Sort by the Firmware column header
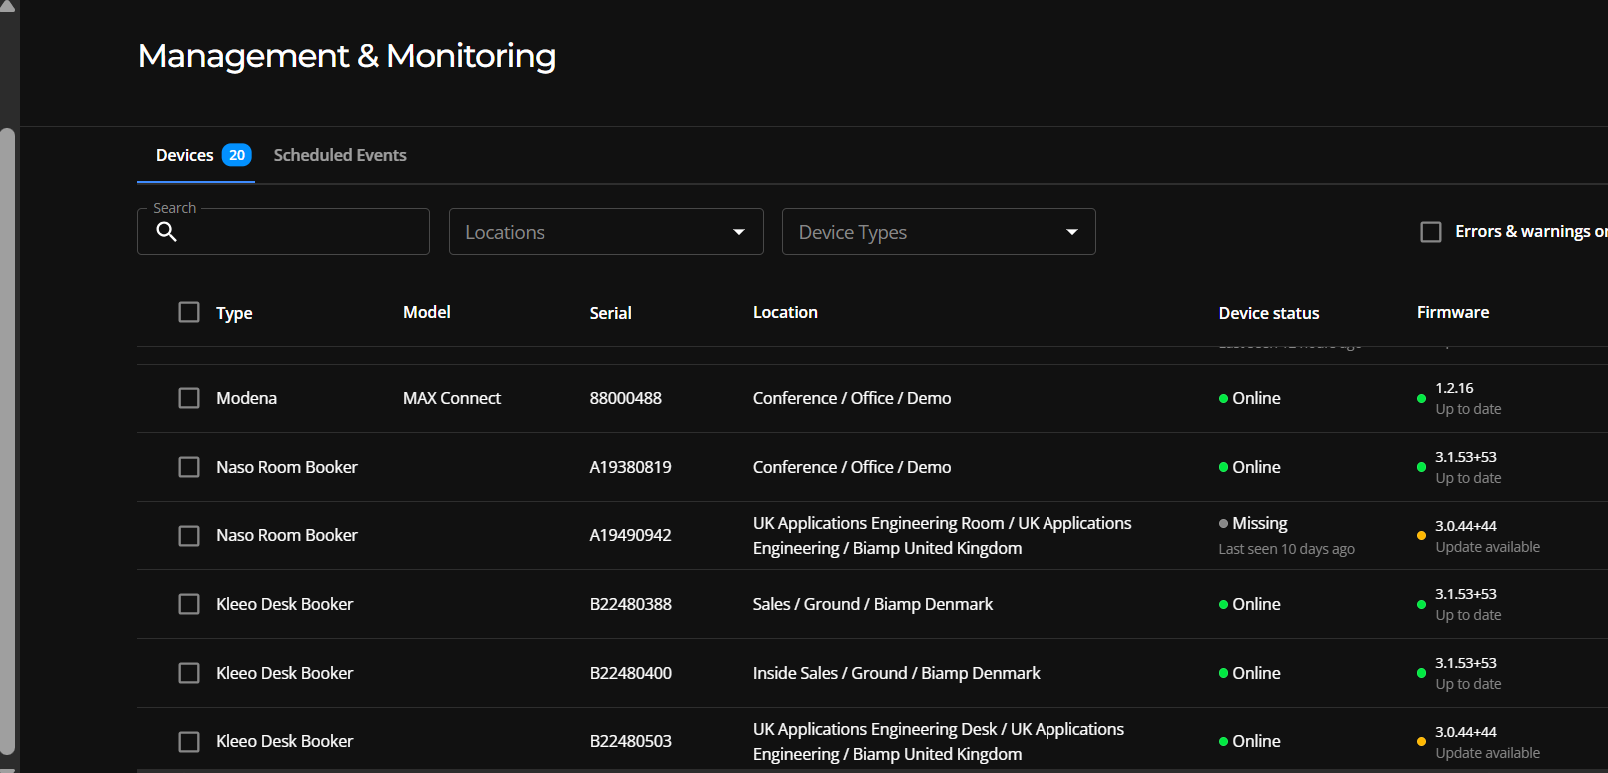Image resolution: width=1608 pixels, height=773 pixels. tap(1453, 312)
